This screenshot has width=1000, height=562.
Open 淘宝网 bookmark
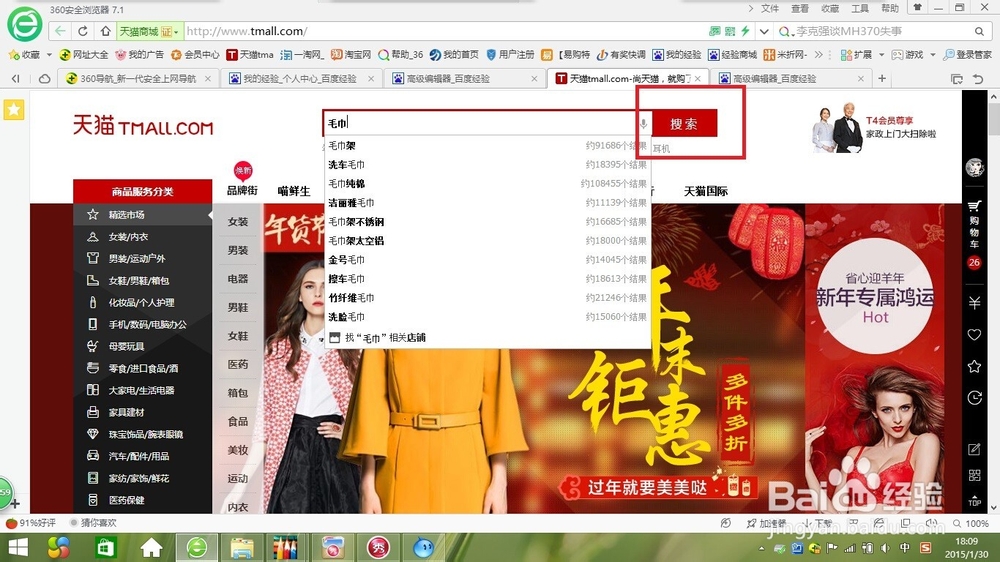pyautogui.click(x=351, y=55)
